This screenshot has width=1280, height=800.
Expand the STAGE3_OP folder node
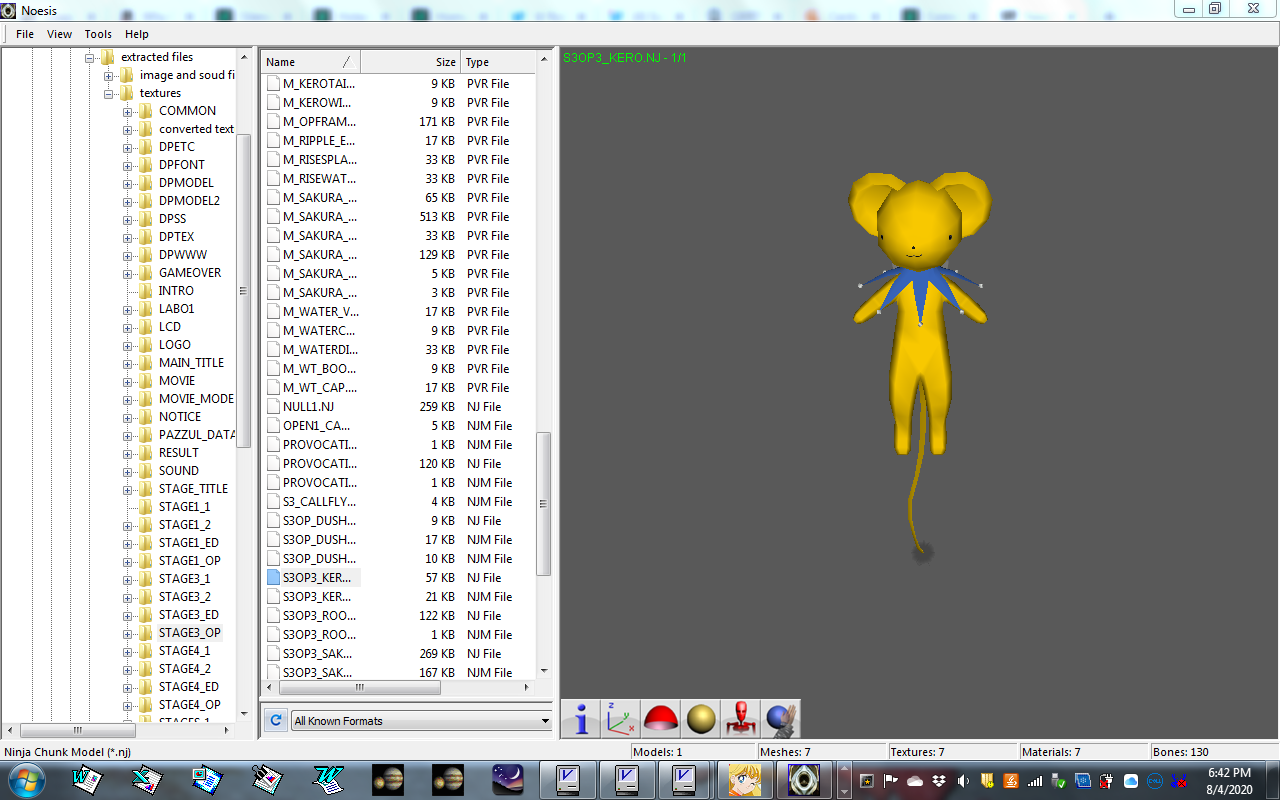tap(128, 633)
